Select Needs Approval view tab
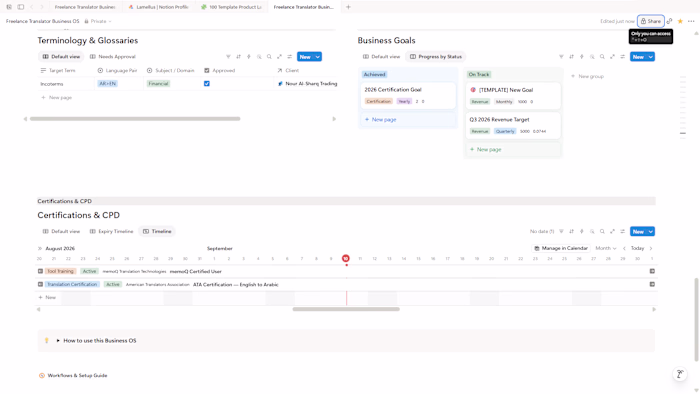Image resolution: width=700 pixels, height=394 pixels. click(x=112, y=57)
